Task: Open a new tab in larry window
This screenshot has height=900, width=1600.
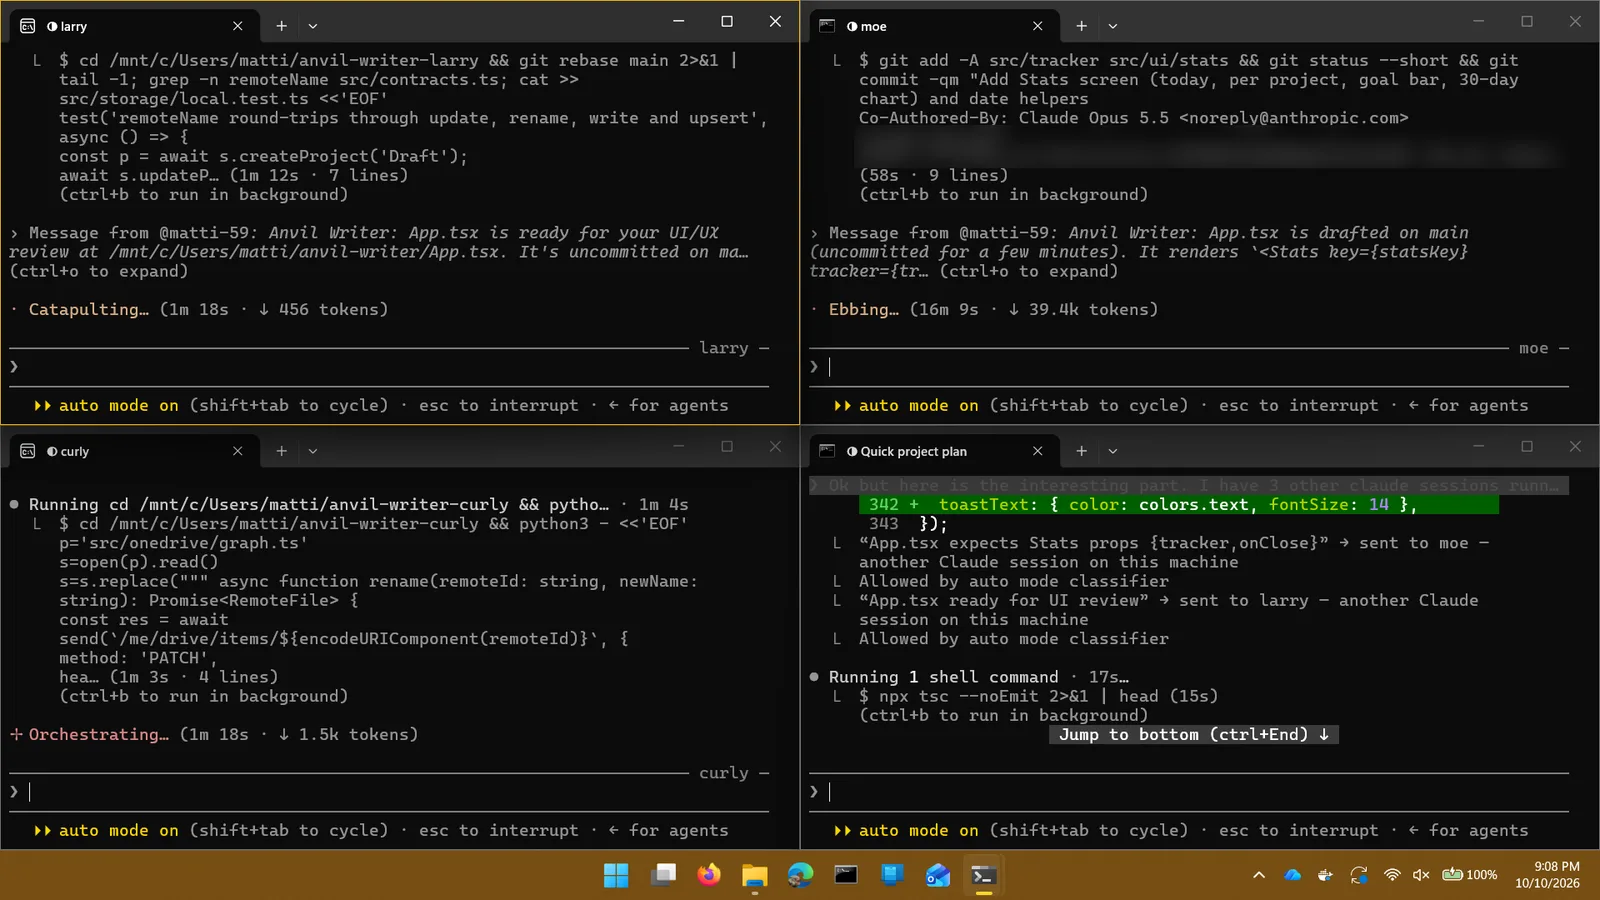Action: tap(281, 26)
